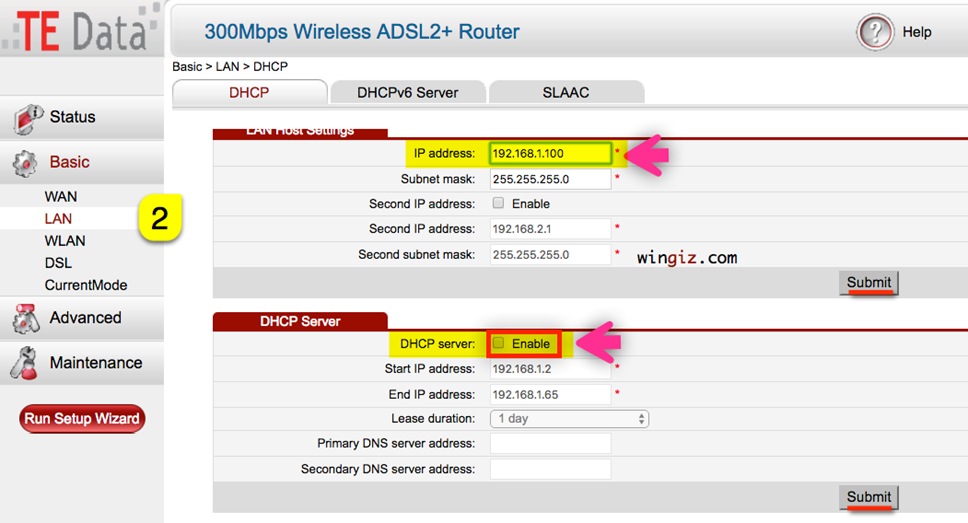
Task: Open the Advanced tools icon
Action: (x=26, y=318)
